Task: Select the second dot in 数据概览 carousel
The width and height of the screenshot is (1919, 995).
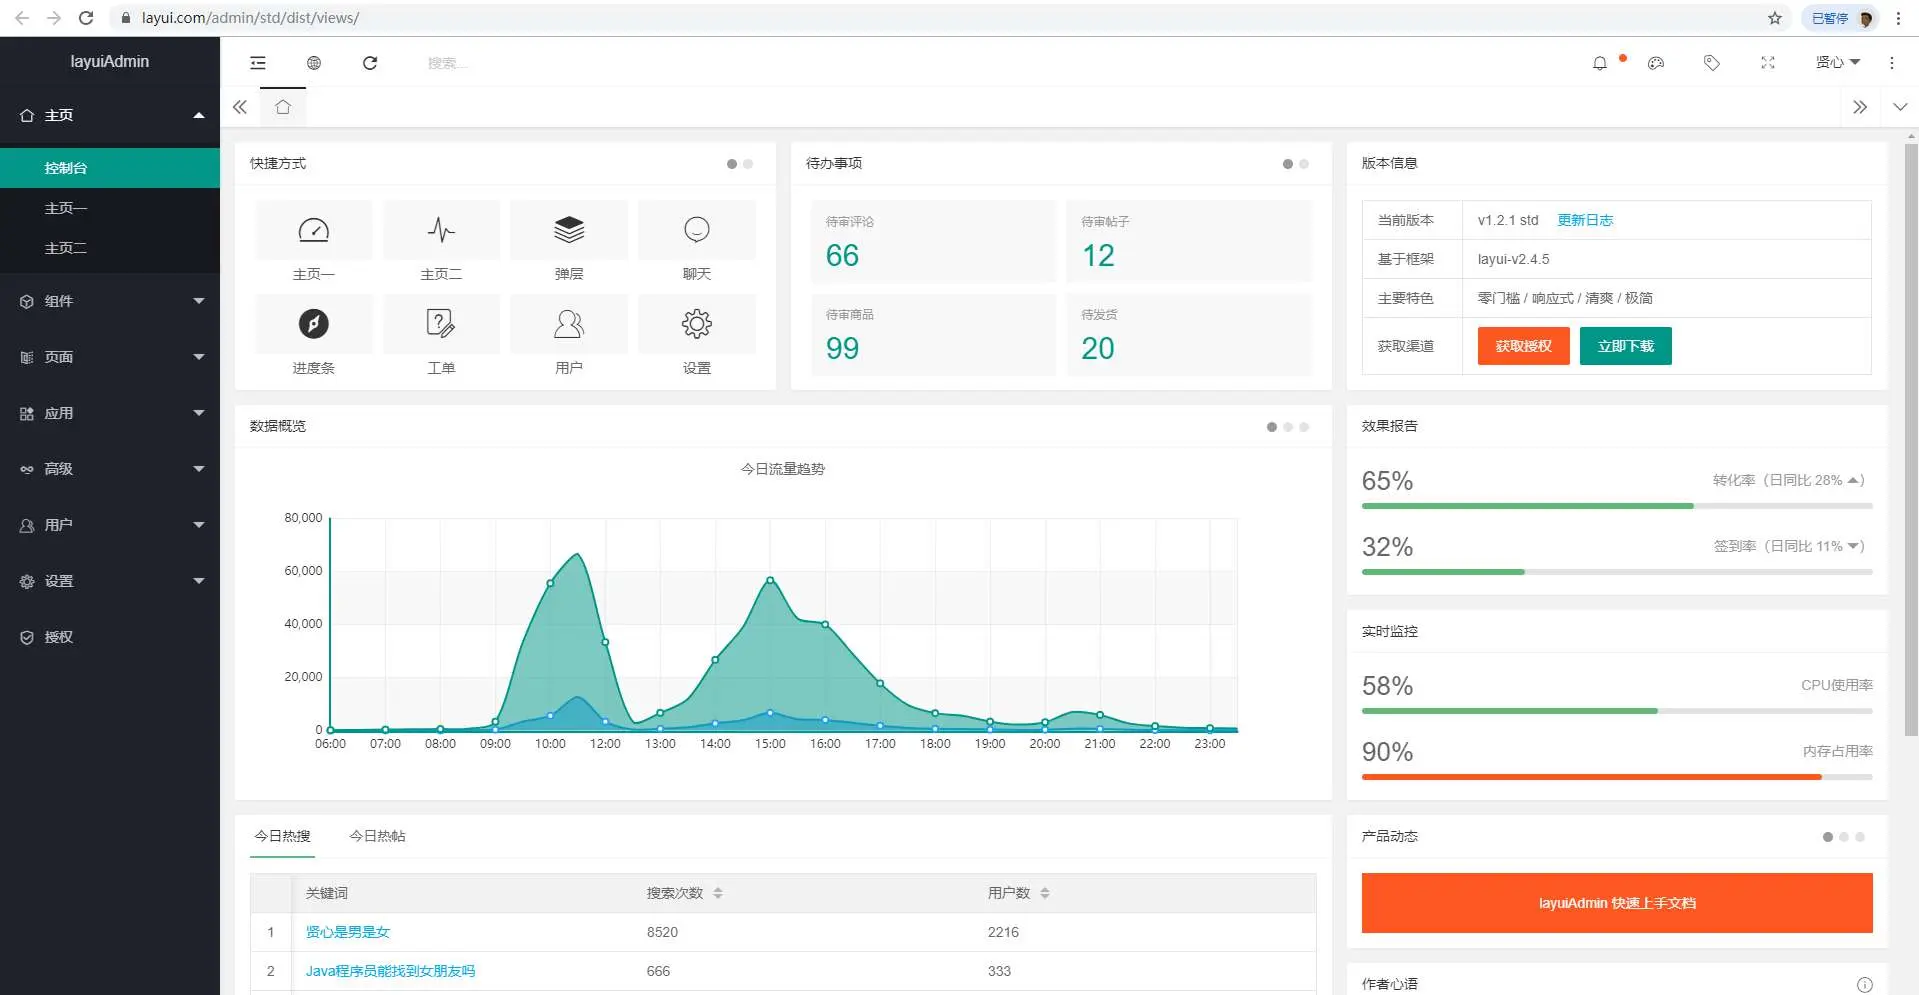Action: 1288,427
